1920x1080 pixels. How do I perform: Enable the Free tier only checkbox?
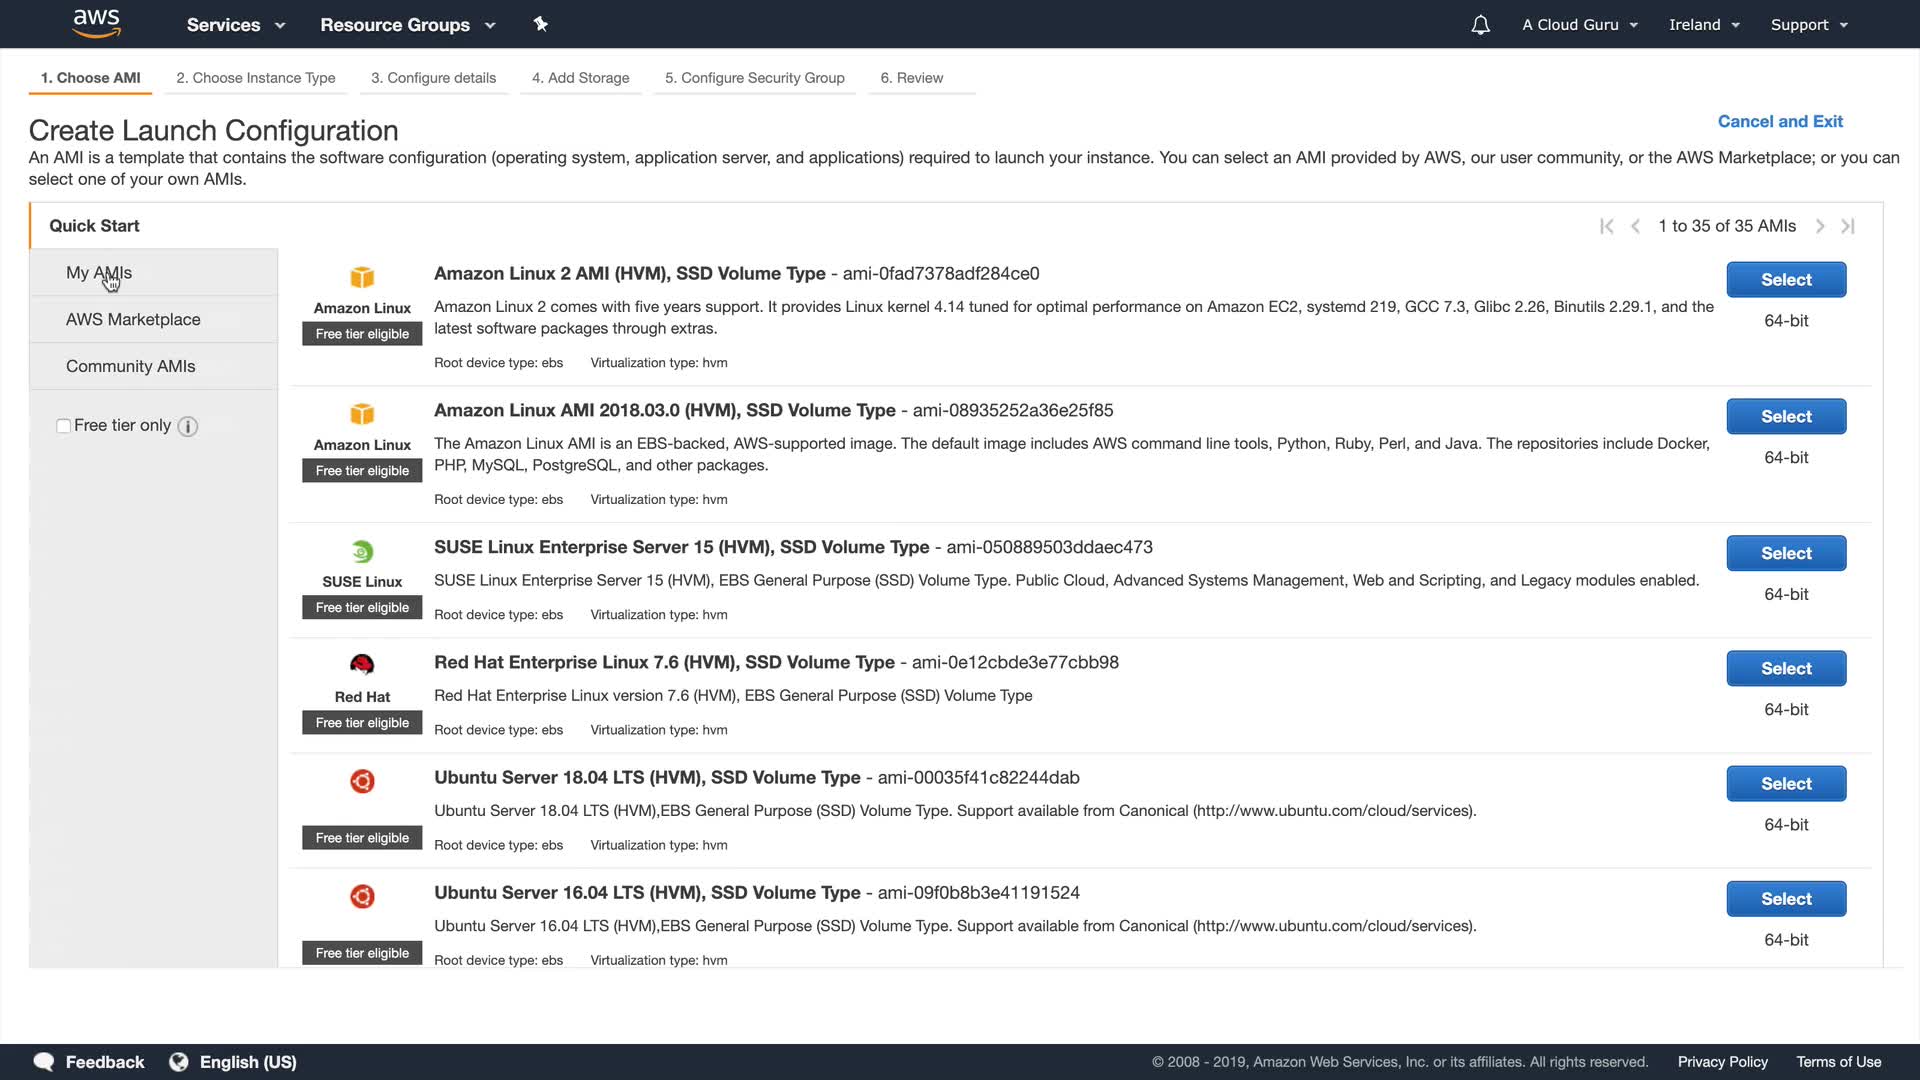pyautogui.click(x=63, y=426)
